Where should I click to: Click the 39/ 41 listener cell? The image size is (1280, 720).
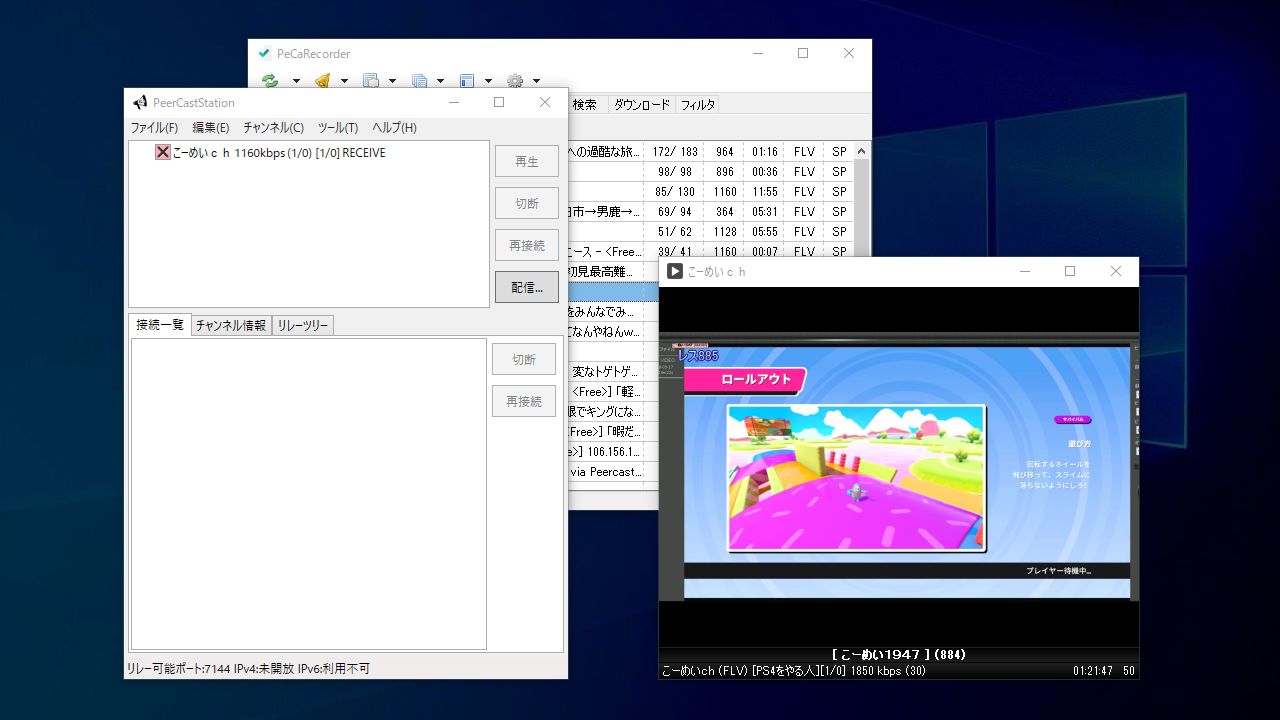tap(675, 252)
